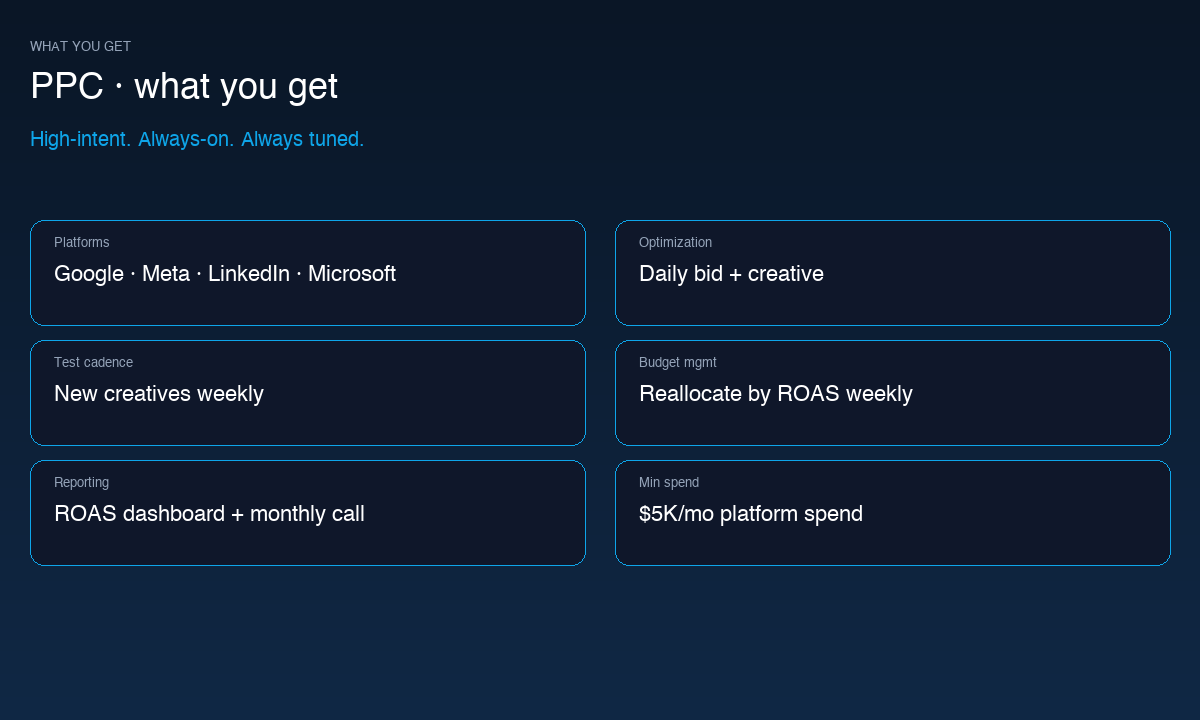This screenshot has height=720, width=1200.
Task: Select the 'Reallocate by ROAS weekly' text
Action: [x=776, y=394]
